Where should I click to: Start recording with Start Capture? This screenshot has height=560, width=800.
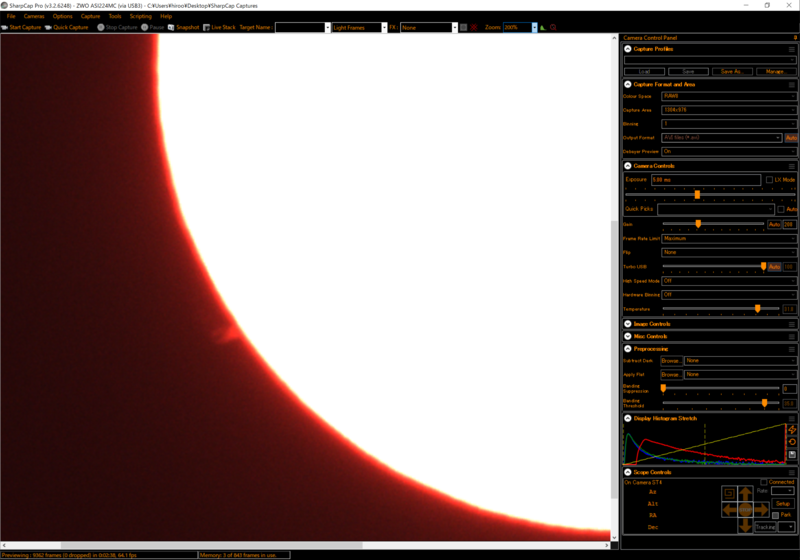21,28
